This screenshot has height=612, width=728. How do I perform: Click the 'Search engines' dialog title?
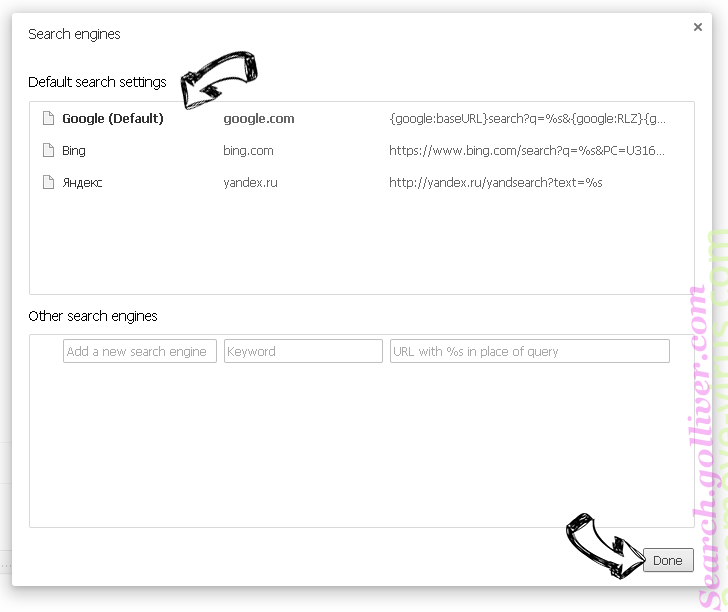coord(74,34)
